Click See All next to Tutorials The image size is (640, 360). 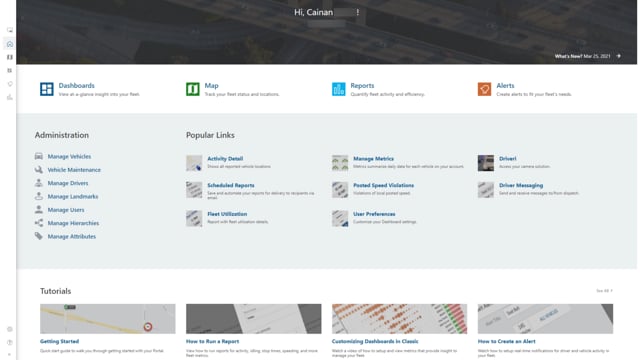click(604, 291)
